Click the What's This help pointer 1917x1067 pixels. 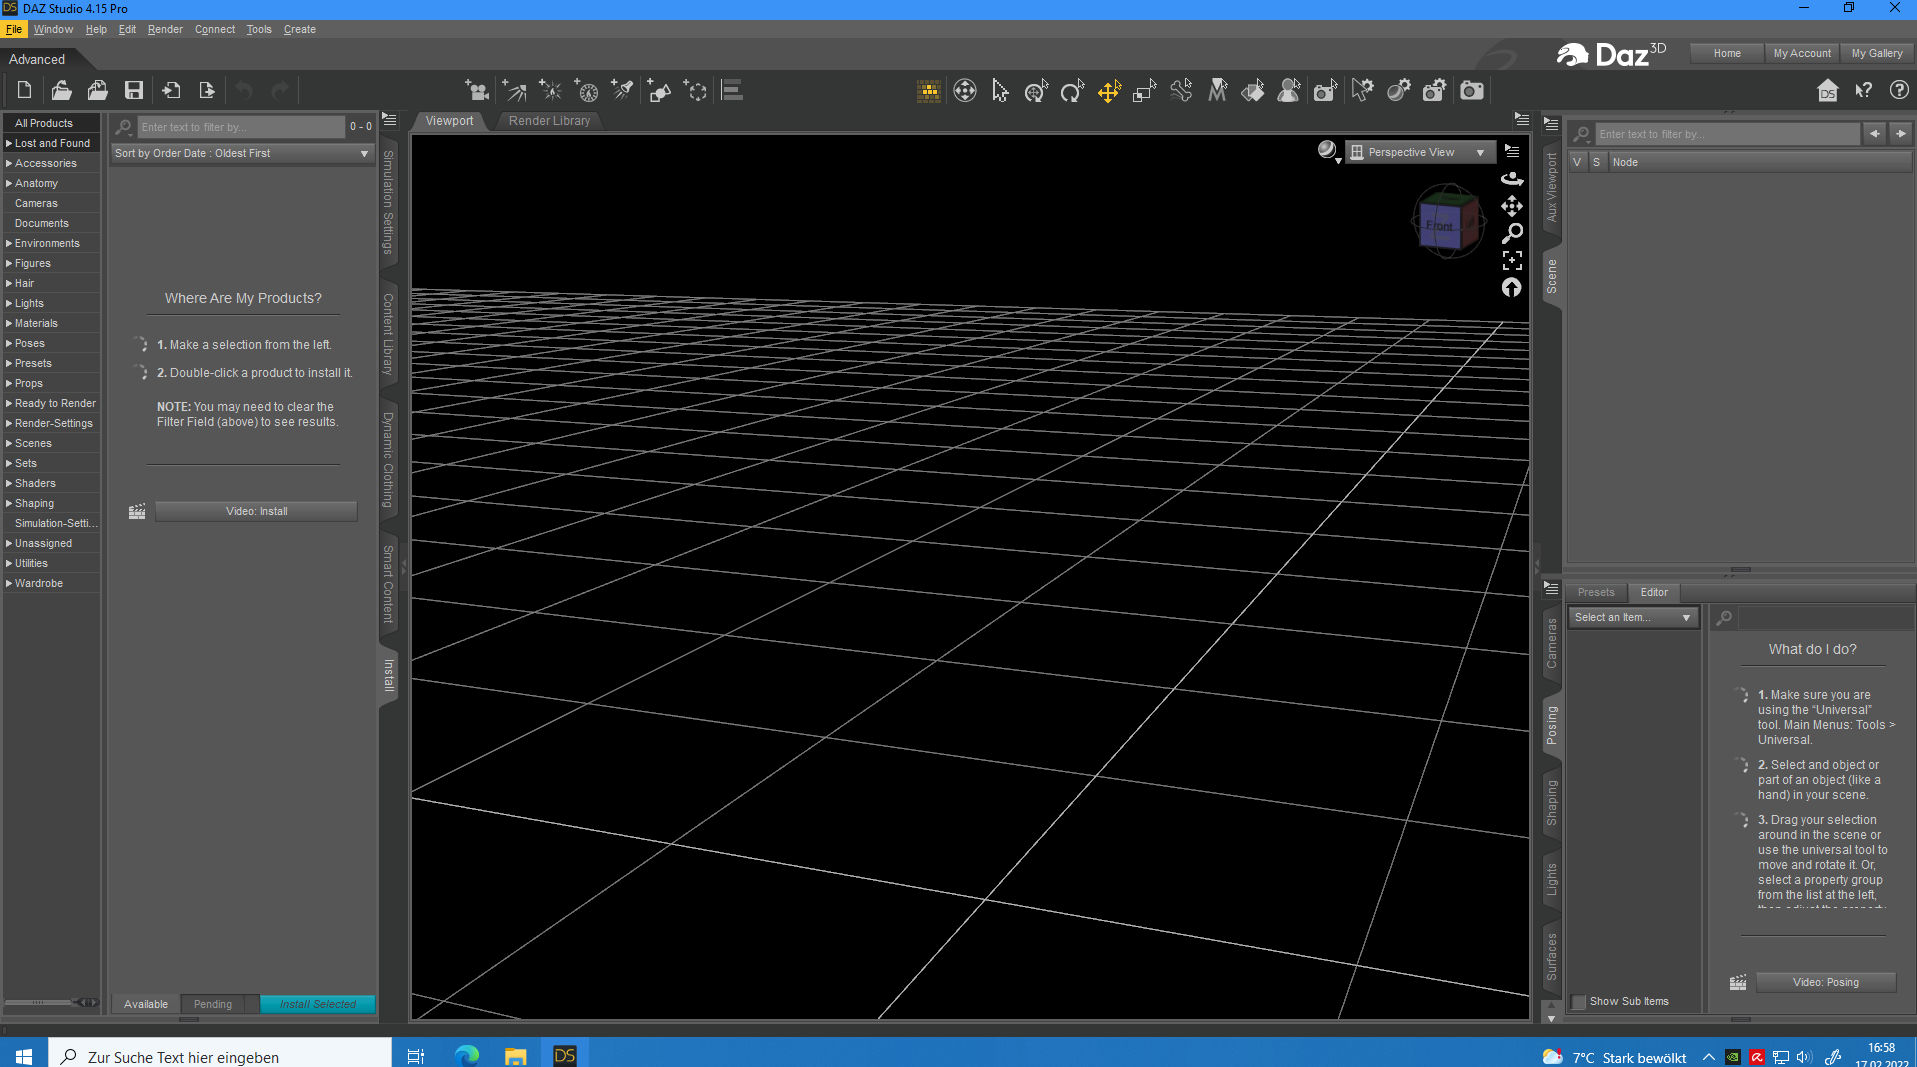[x=1863, y=91]
